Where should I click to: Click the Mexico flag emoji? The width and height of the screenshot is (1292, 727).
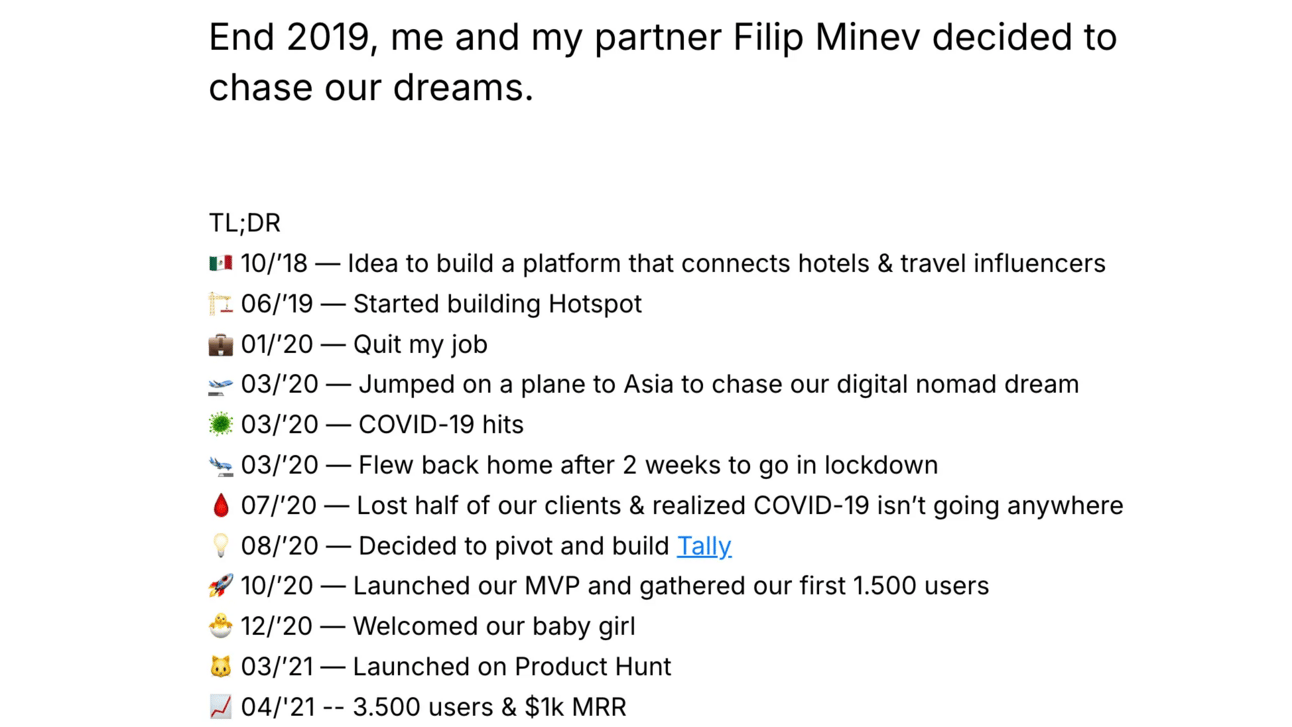click(x=221, y=263)
